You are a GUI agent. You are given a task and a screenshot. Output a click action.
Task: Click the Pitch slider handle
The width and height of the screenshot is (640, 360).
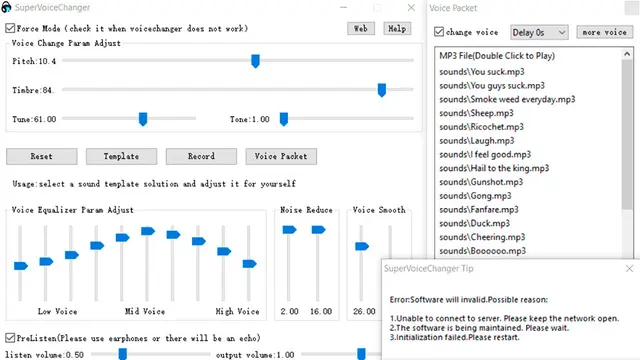pos(256,61)
